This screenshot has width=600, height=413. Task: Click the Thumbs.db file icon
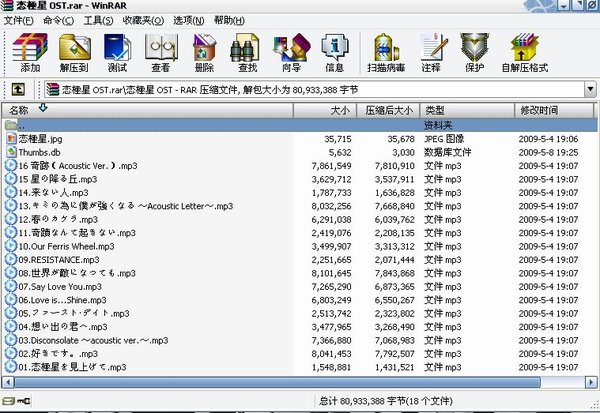[x=11, y=152]
